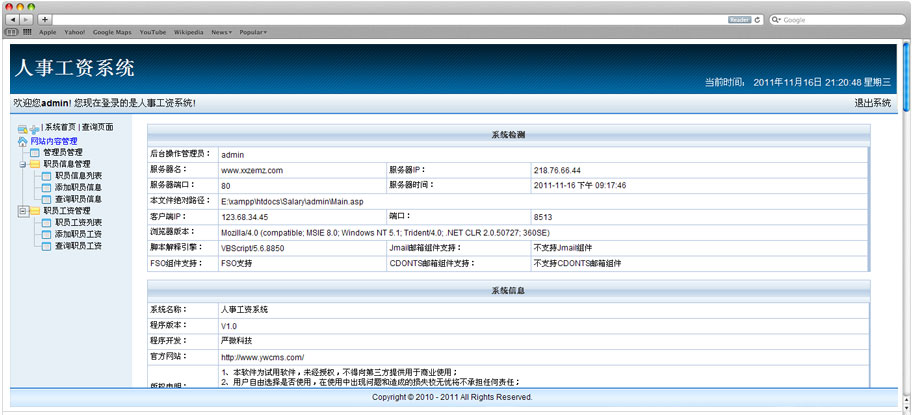Click the folder icon for 职员信息管理
Image resolution: width=914 pixels, height=415 pixels.
click(x=35, y=164)
